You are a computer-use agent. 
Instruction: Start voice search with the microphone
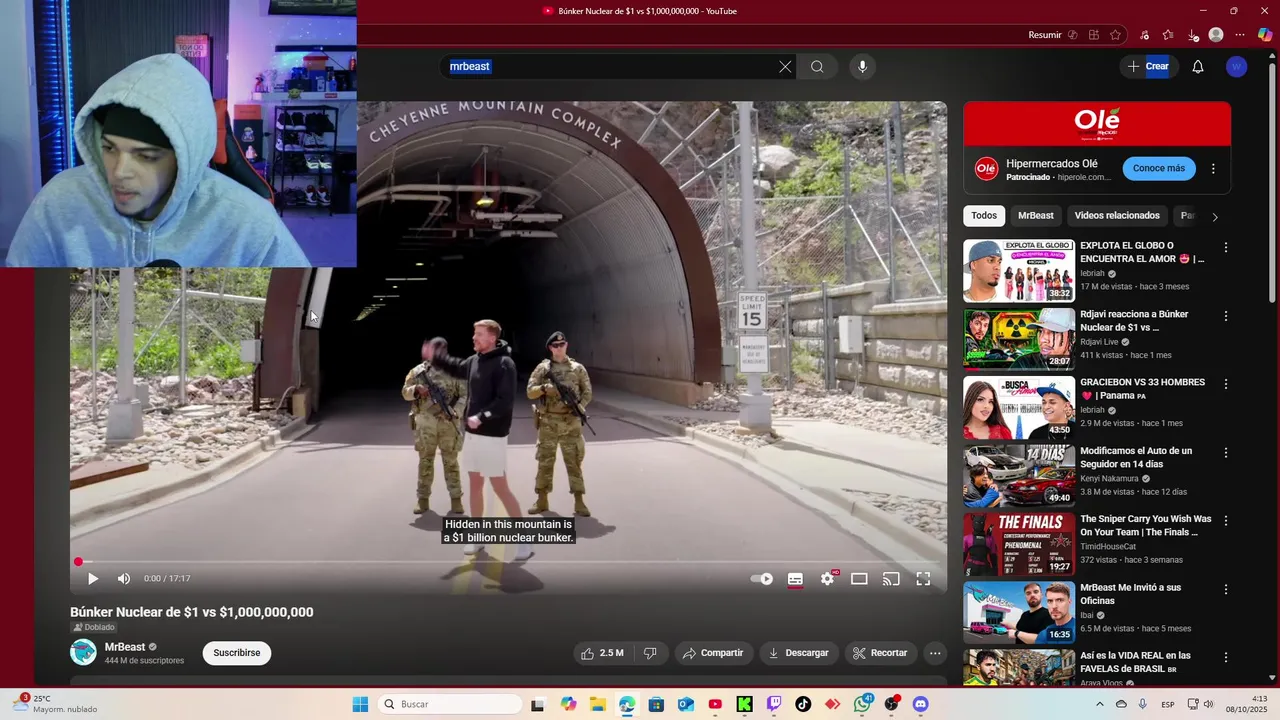(862, 67)
